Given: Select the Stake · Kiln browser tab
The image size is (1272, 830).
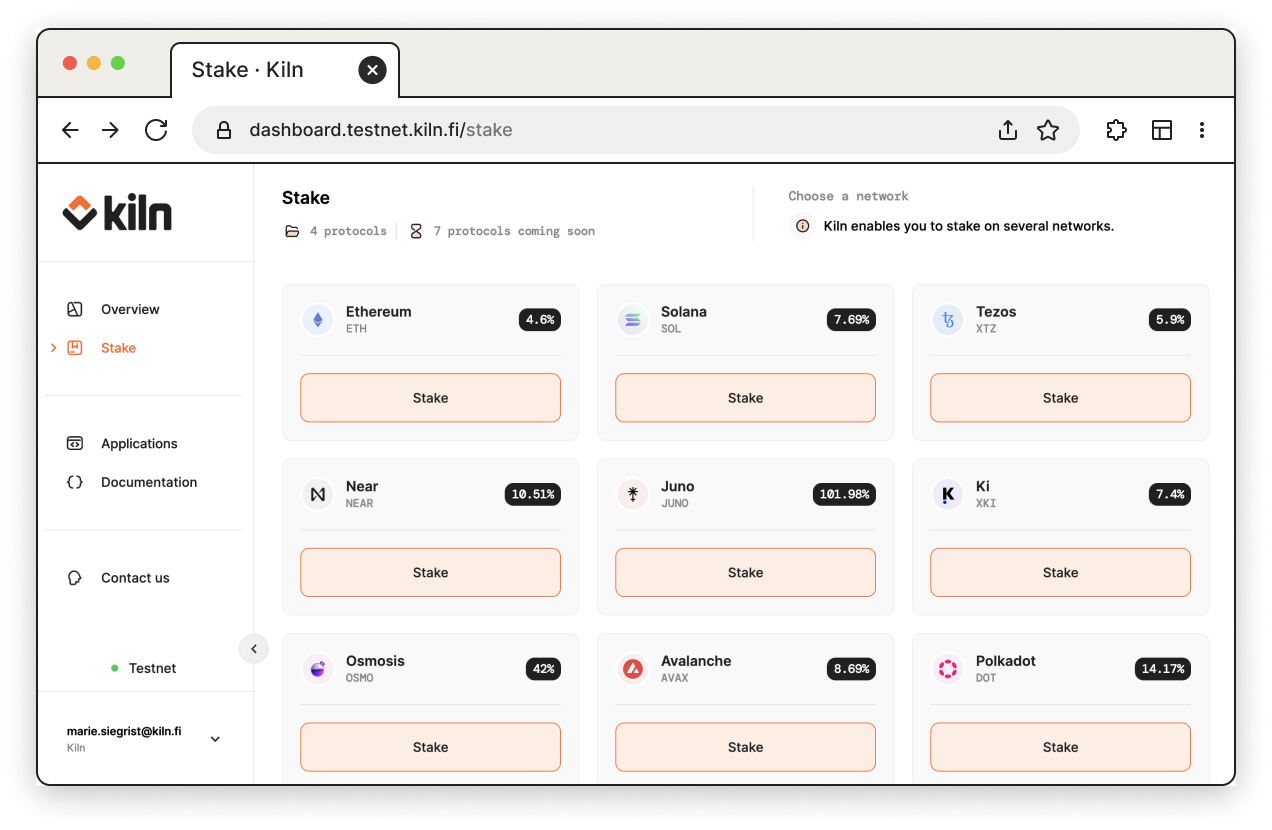Looking at the screenshot, I should tap(285, 70).
